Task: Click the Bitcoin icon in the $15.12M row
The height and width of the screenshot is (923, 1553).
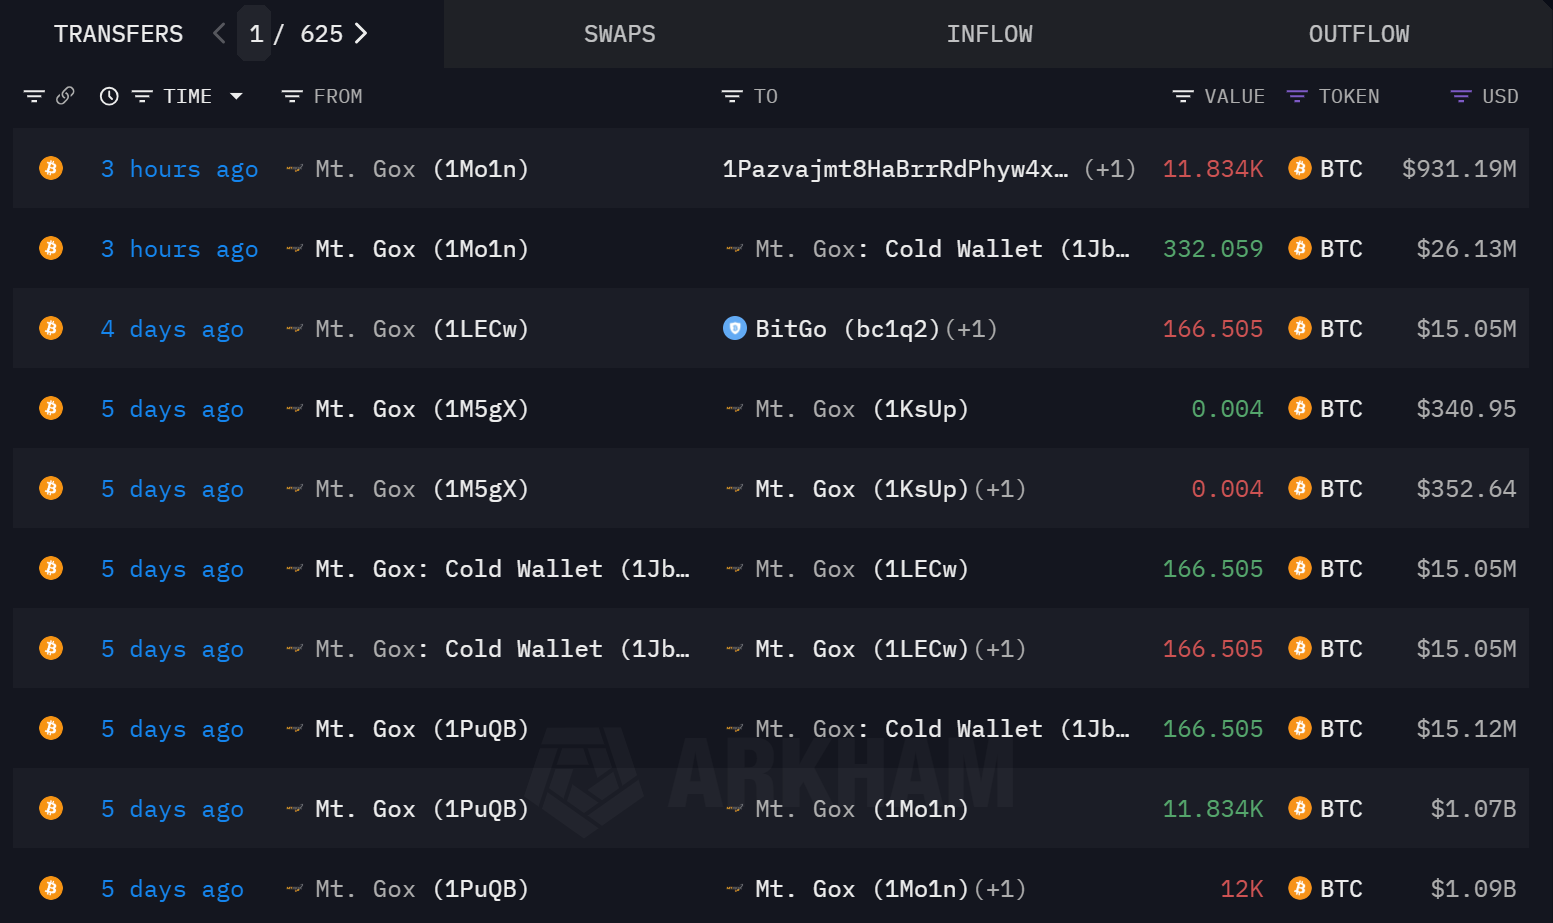Action: coord(50,728)
